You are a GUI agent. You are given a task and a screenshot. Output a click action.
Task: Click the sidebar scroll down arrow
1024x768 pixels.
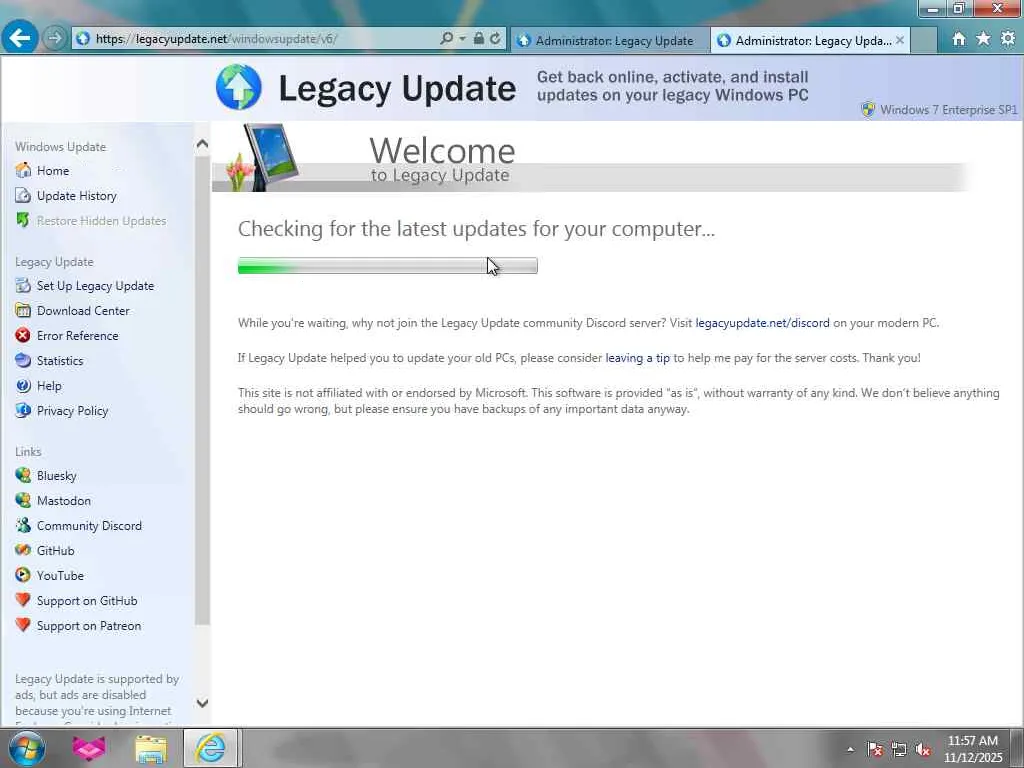[202, 703]
